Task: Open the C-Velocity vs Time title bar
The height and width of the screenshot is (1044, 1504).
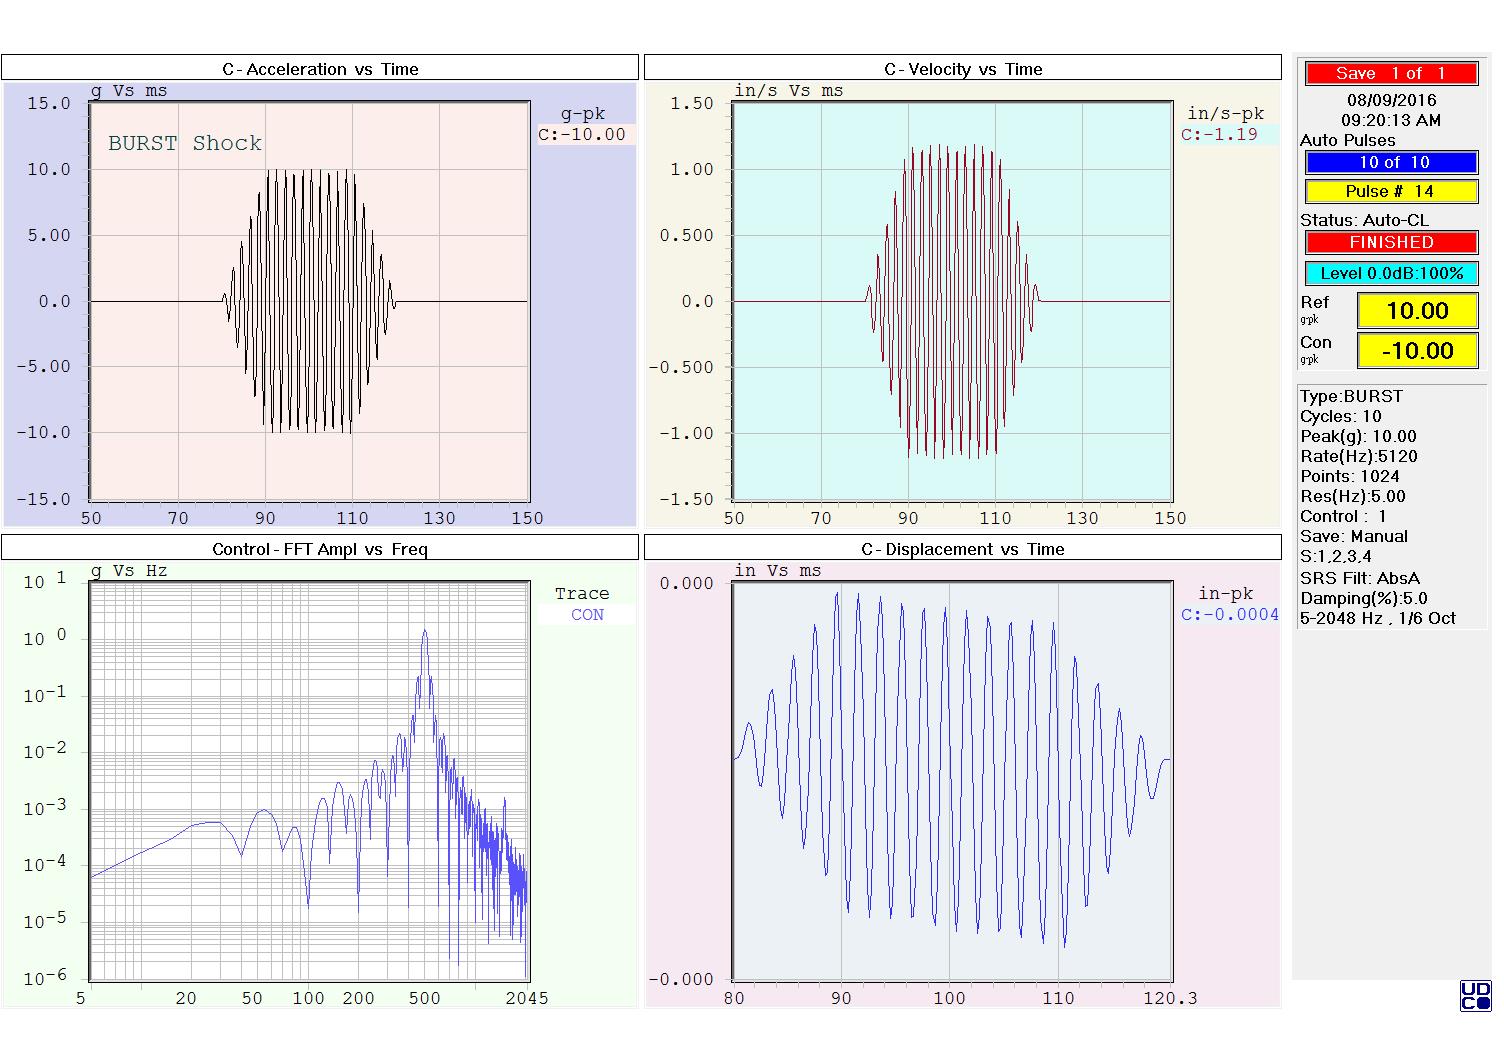Action: [963, 68]
